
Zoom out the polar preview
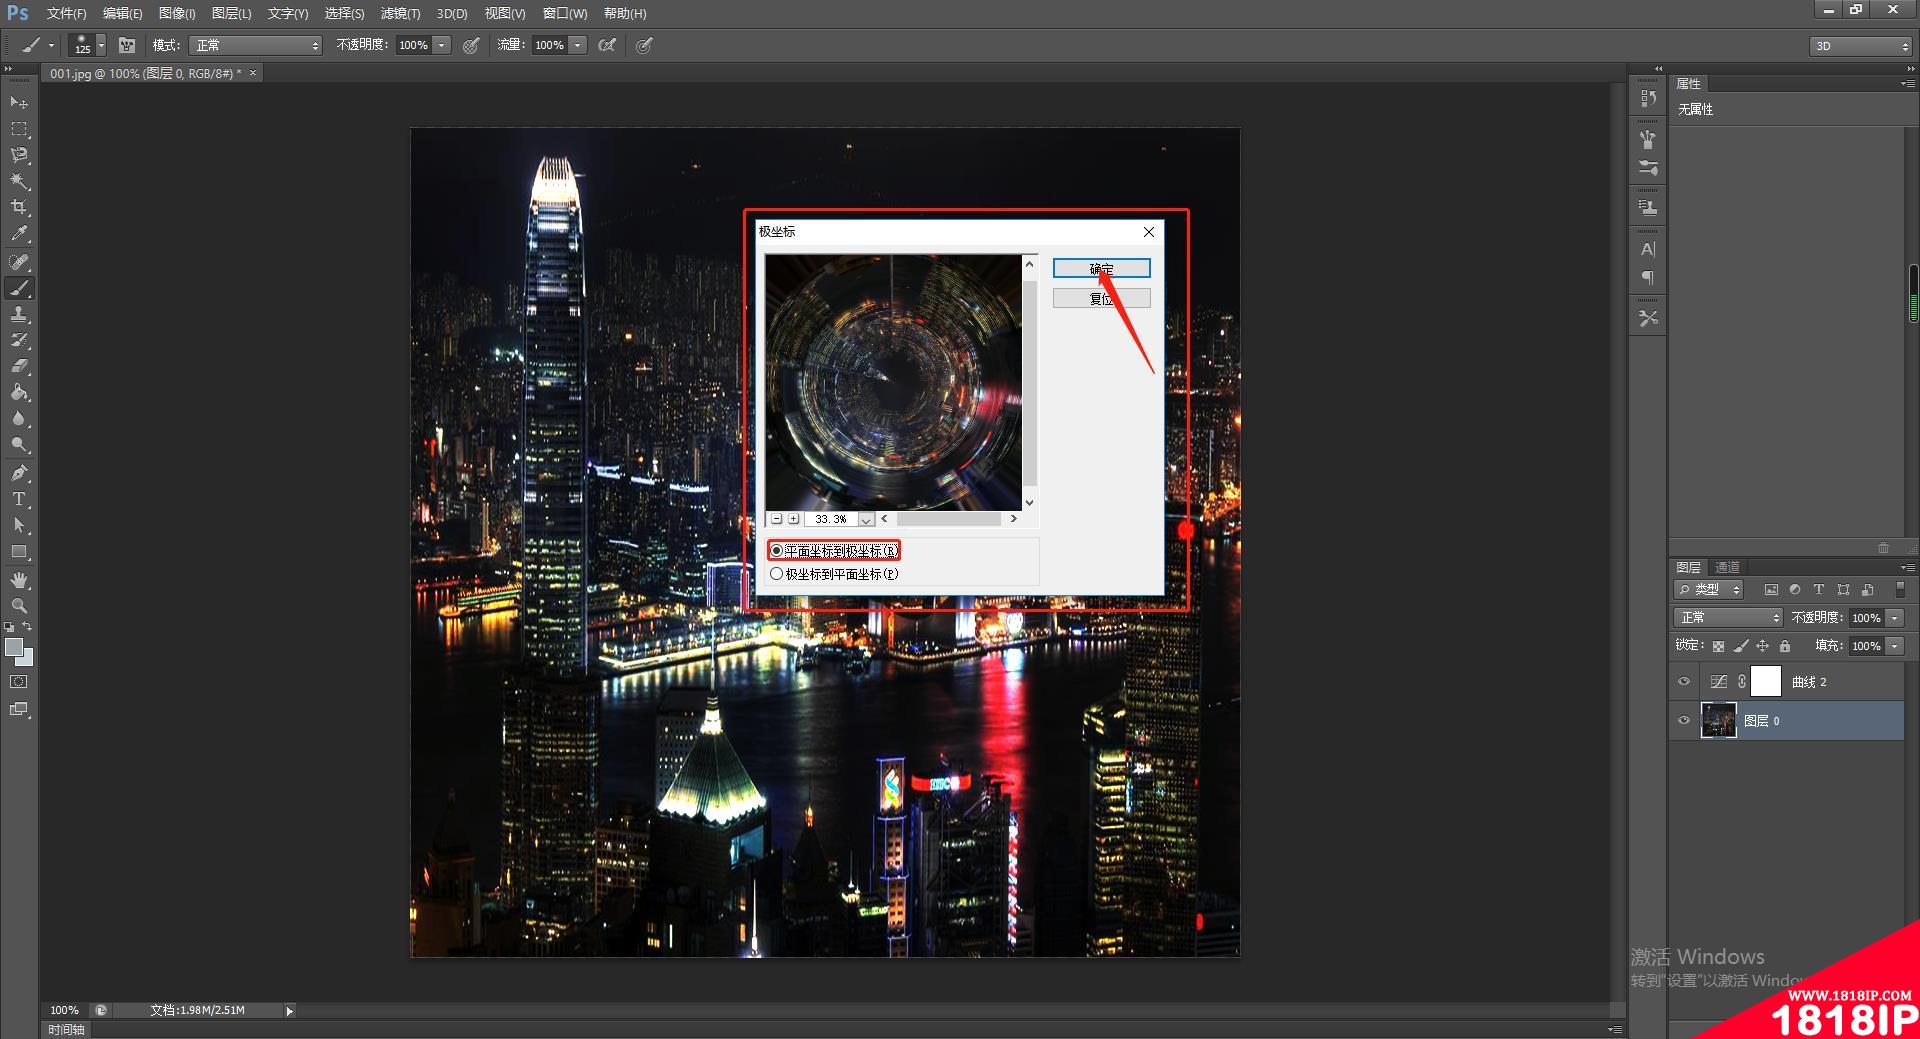[776, 519]
